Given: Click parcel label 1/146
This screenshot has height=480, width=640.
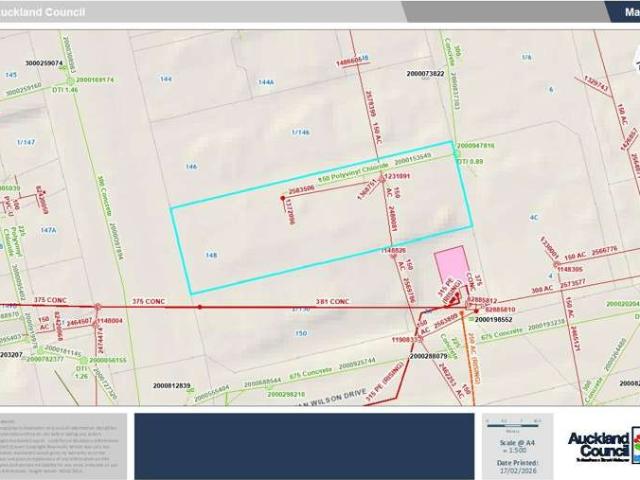Looking at the screenshot, I should pos(300,132).
